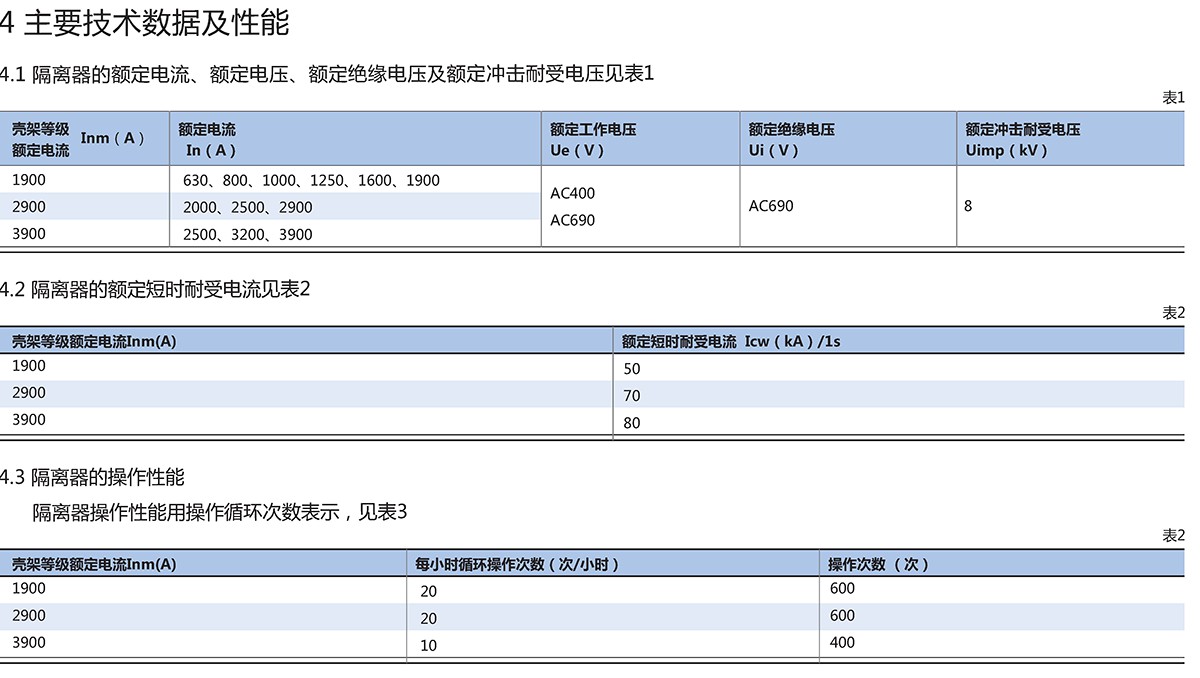Click the Uimp value 8 cell
Viewport: 1200px width, 678px height.
[x=968, y=206]
